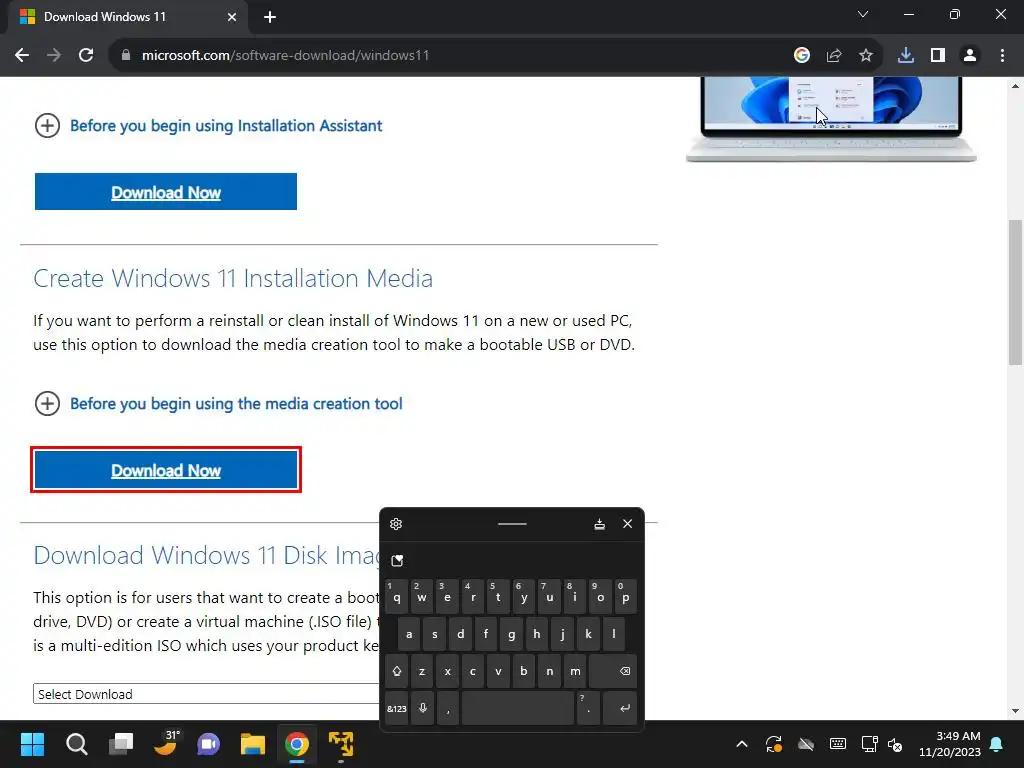This screenshot has height=768, width=1024.
Task: Switch keyboard to &123 symbols
Action: (x=396, y=709)
